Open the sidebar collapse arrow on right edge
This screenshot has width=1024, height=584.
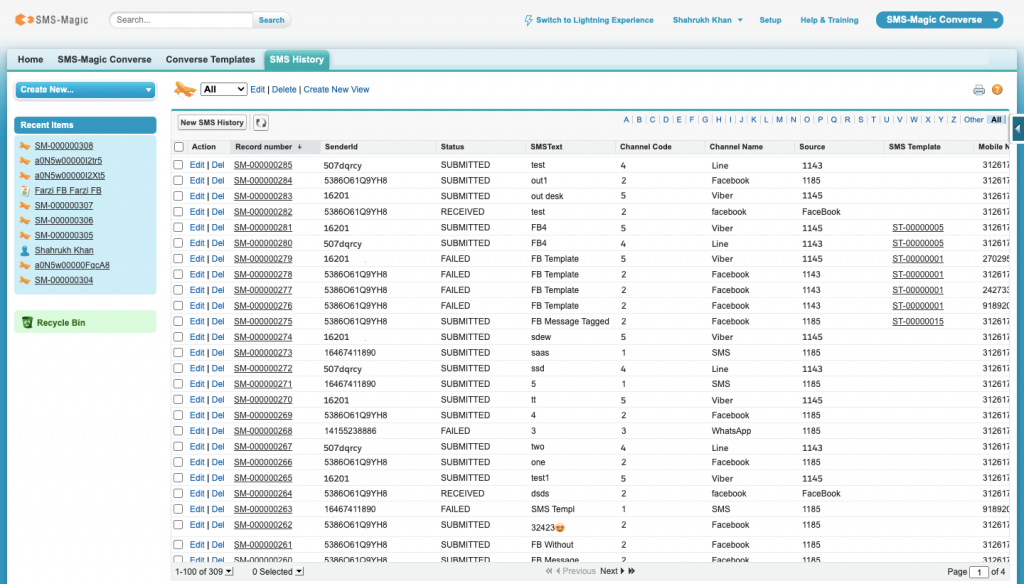pyautogui.click(x=1017, y=128)
